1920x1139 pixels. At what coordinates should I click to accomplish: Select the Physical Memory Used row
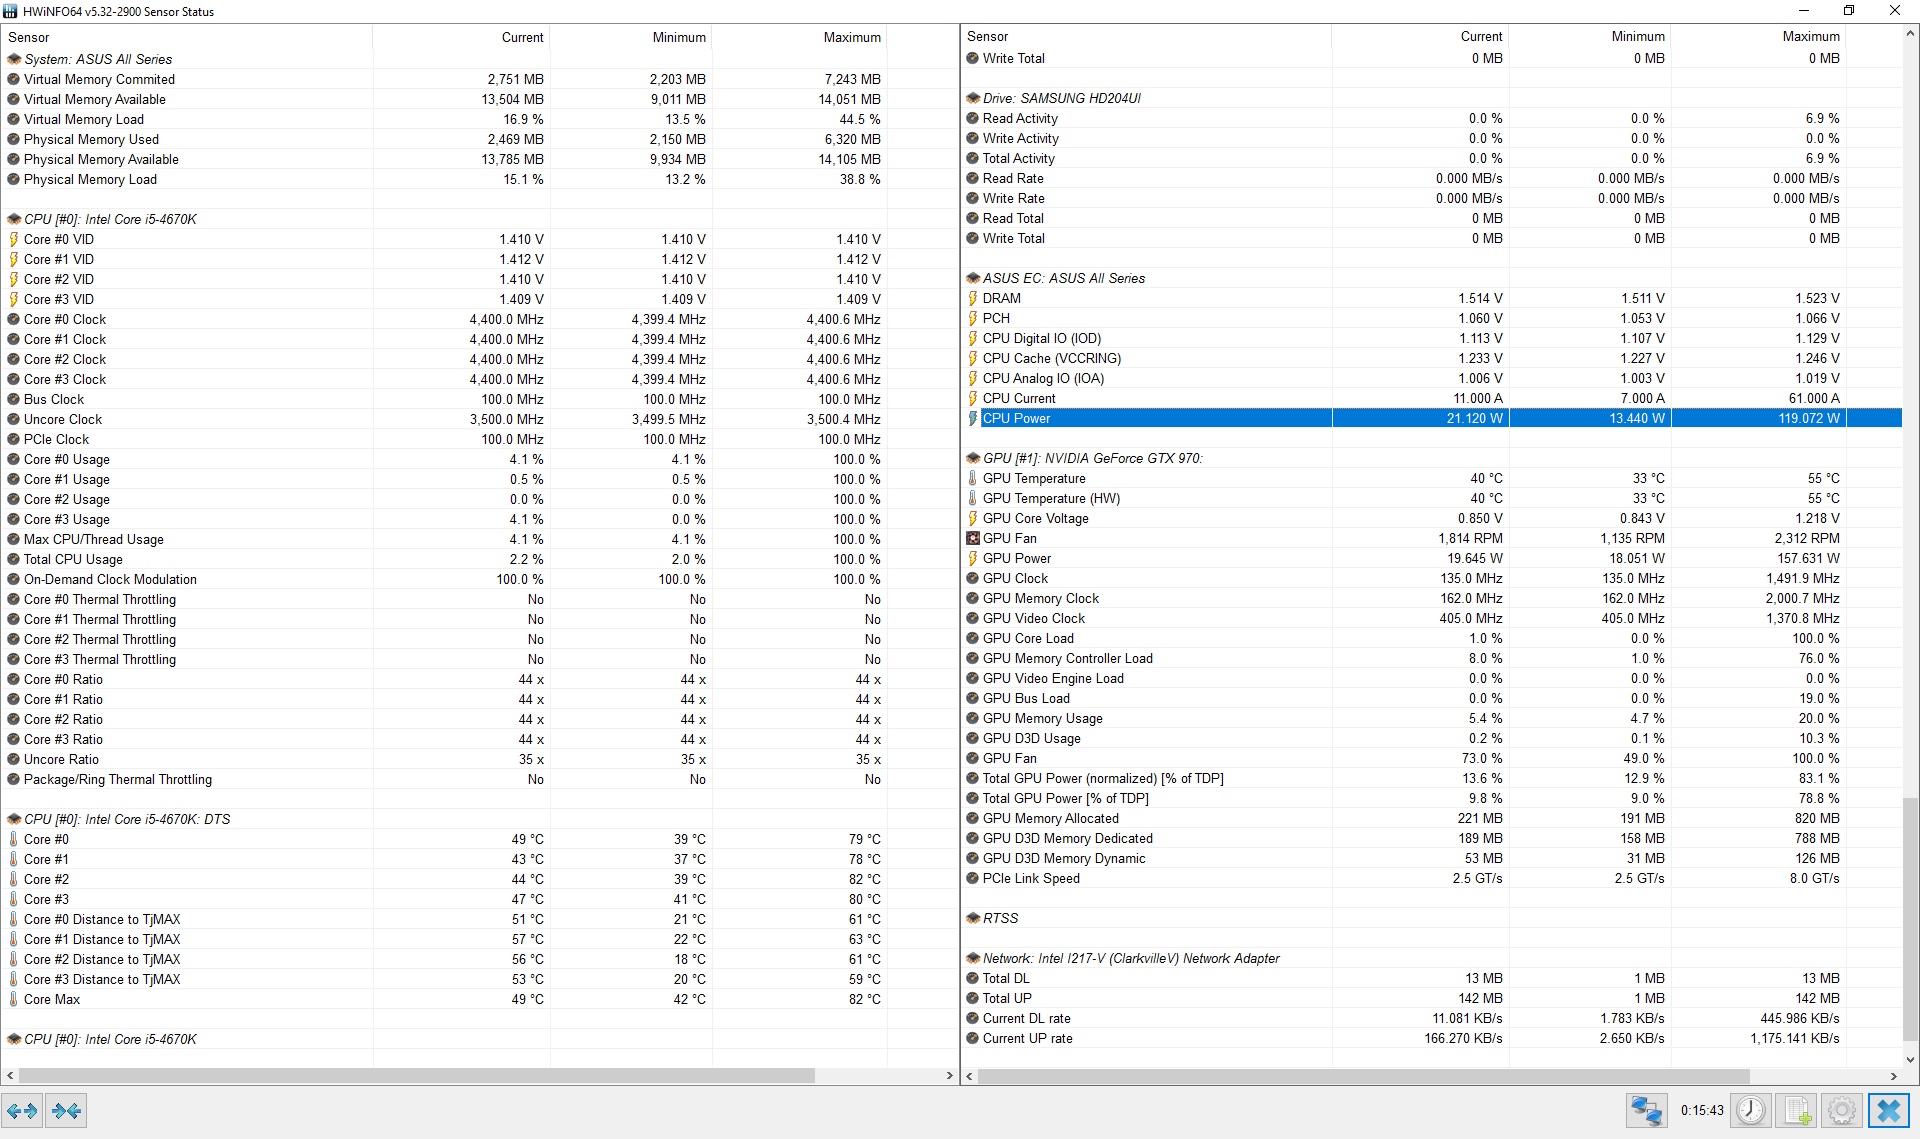480,139
